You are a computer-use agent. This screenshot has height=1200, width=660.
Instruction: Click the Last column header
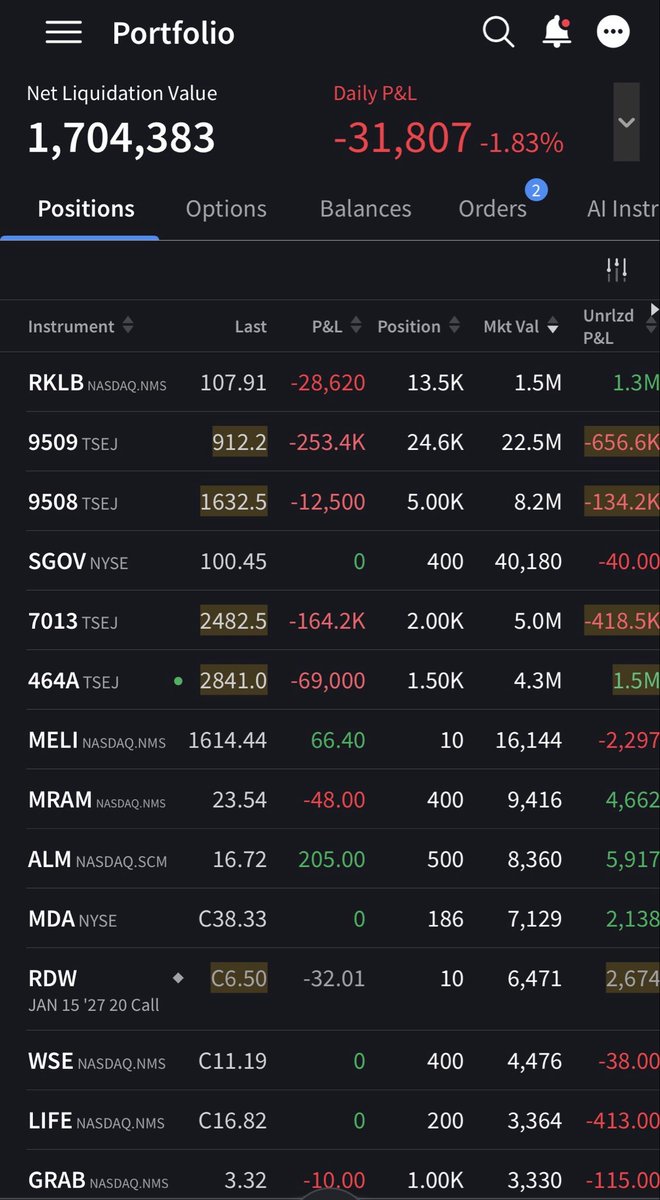click(x=250, y=326)
